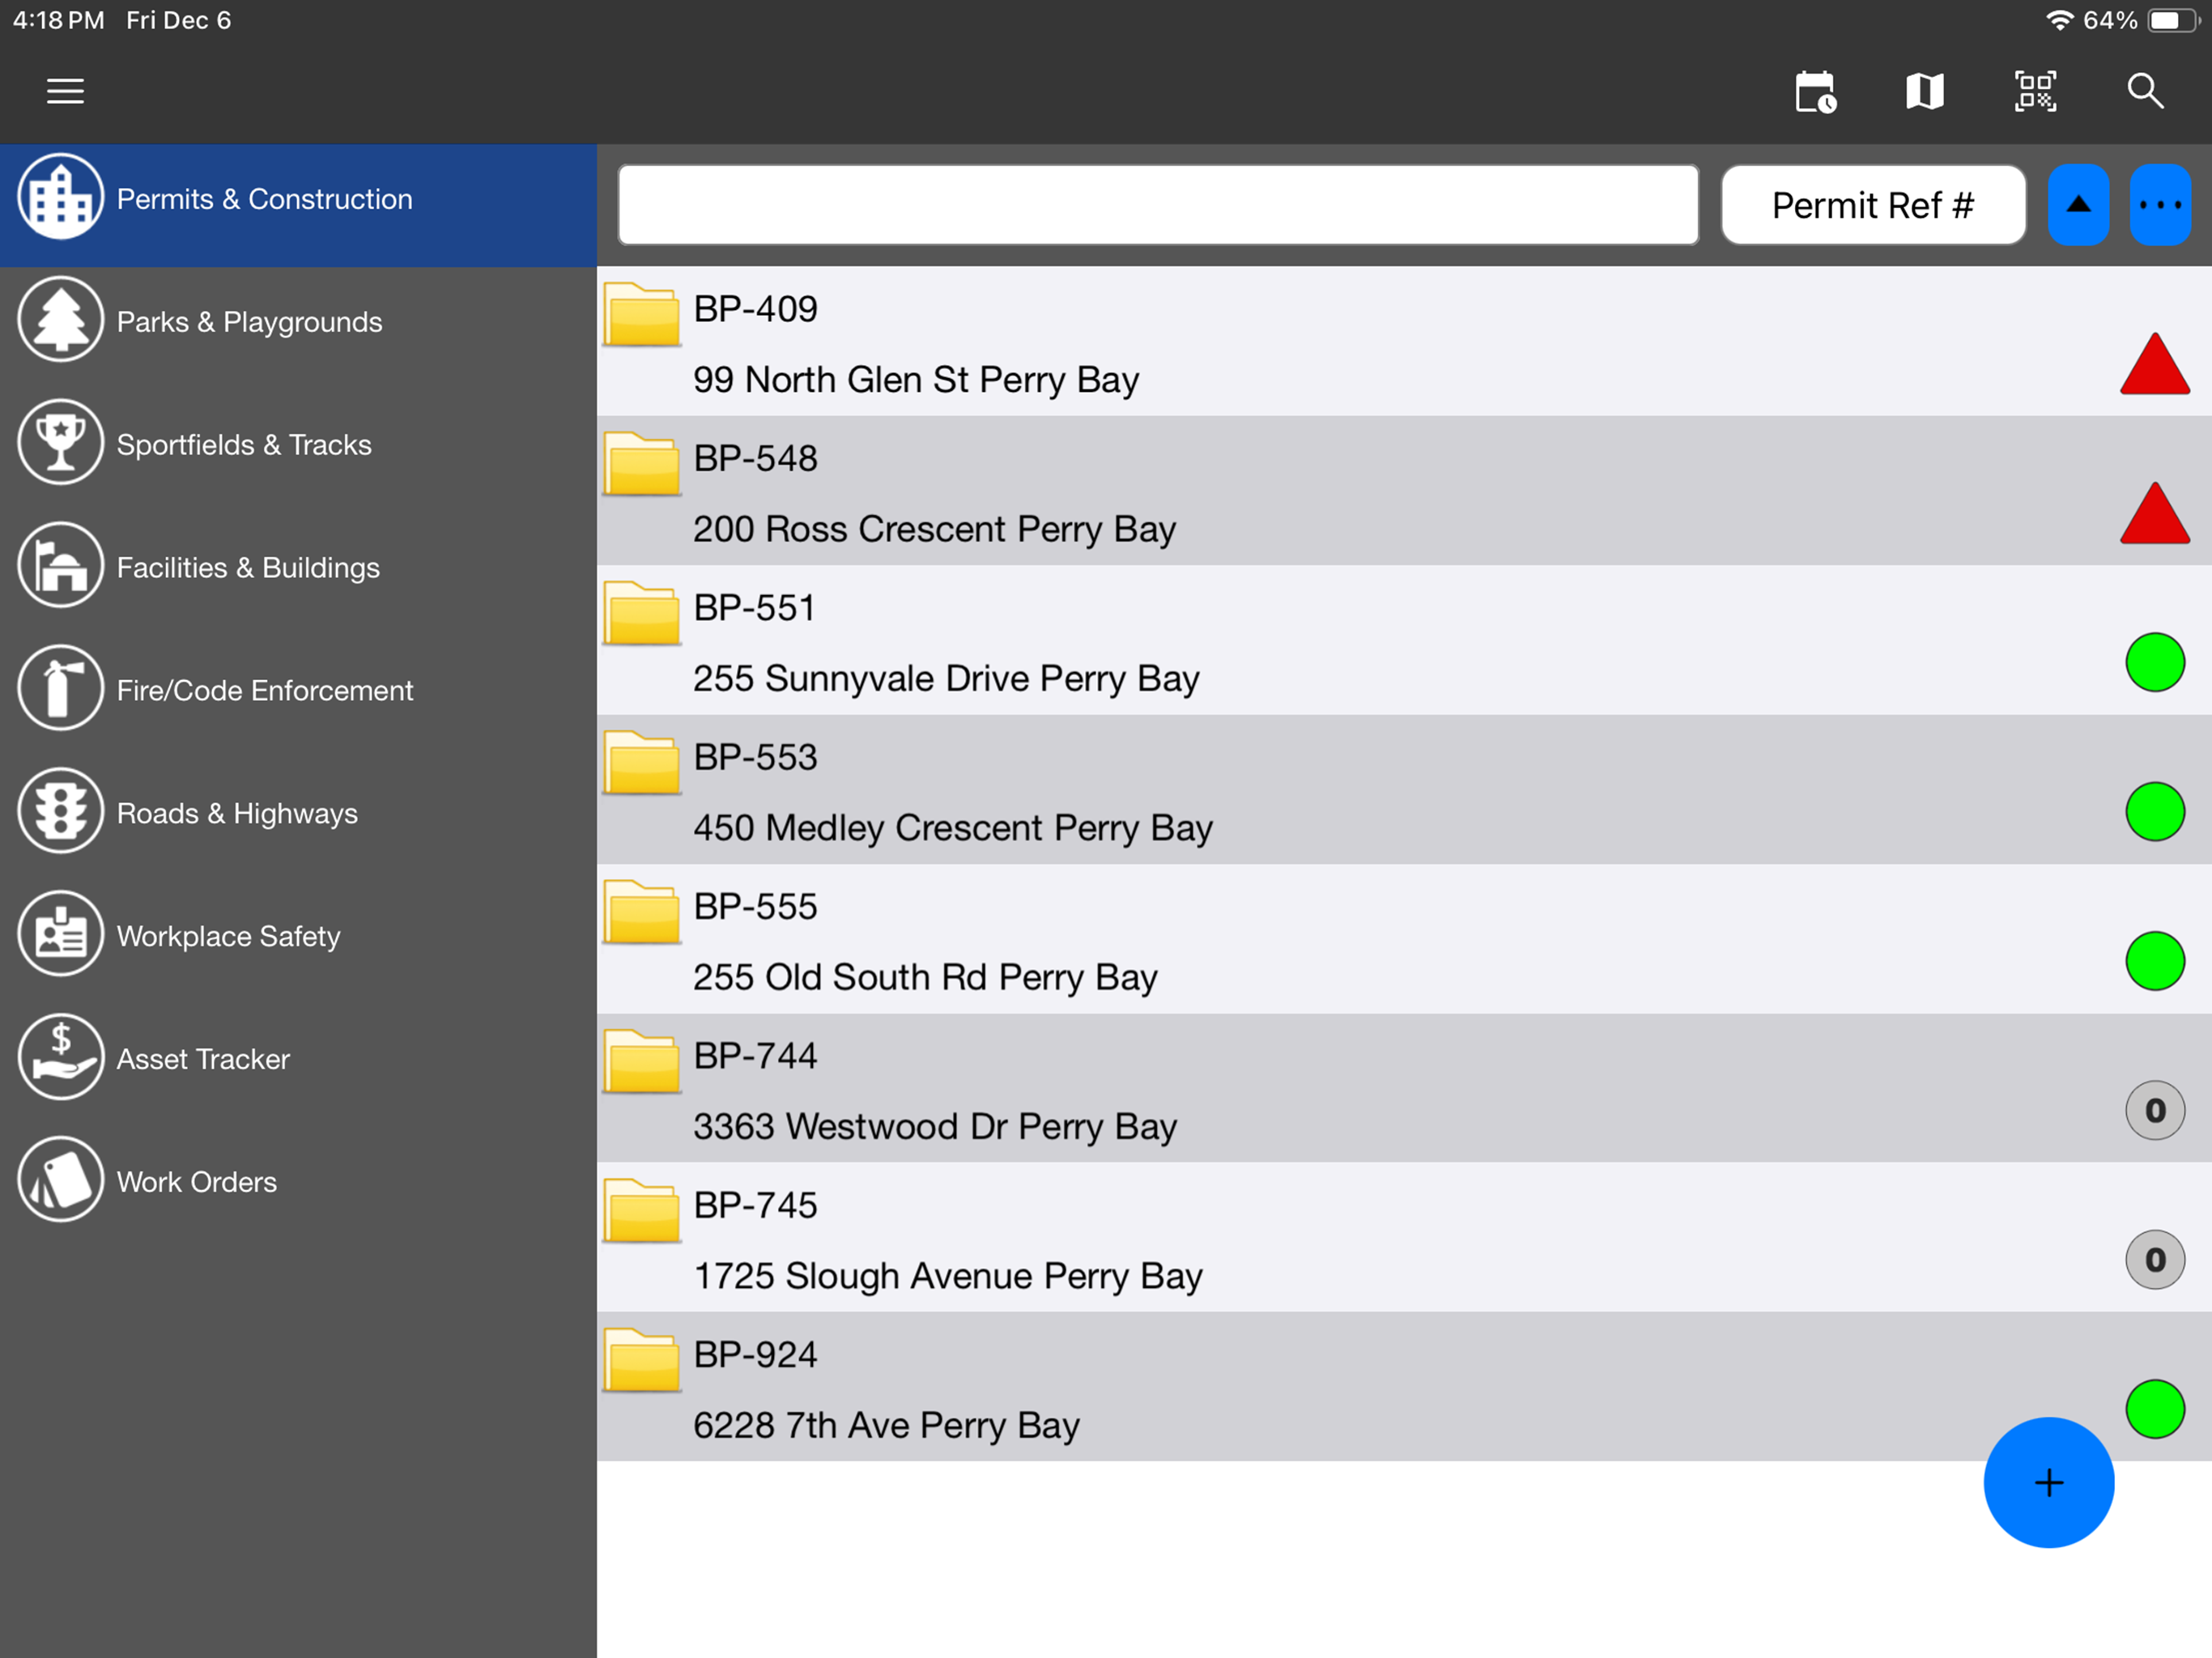2212x1658 pixels.
Task: Open the Work Orders label
Action: 197,1182
